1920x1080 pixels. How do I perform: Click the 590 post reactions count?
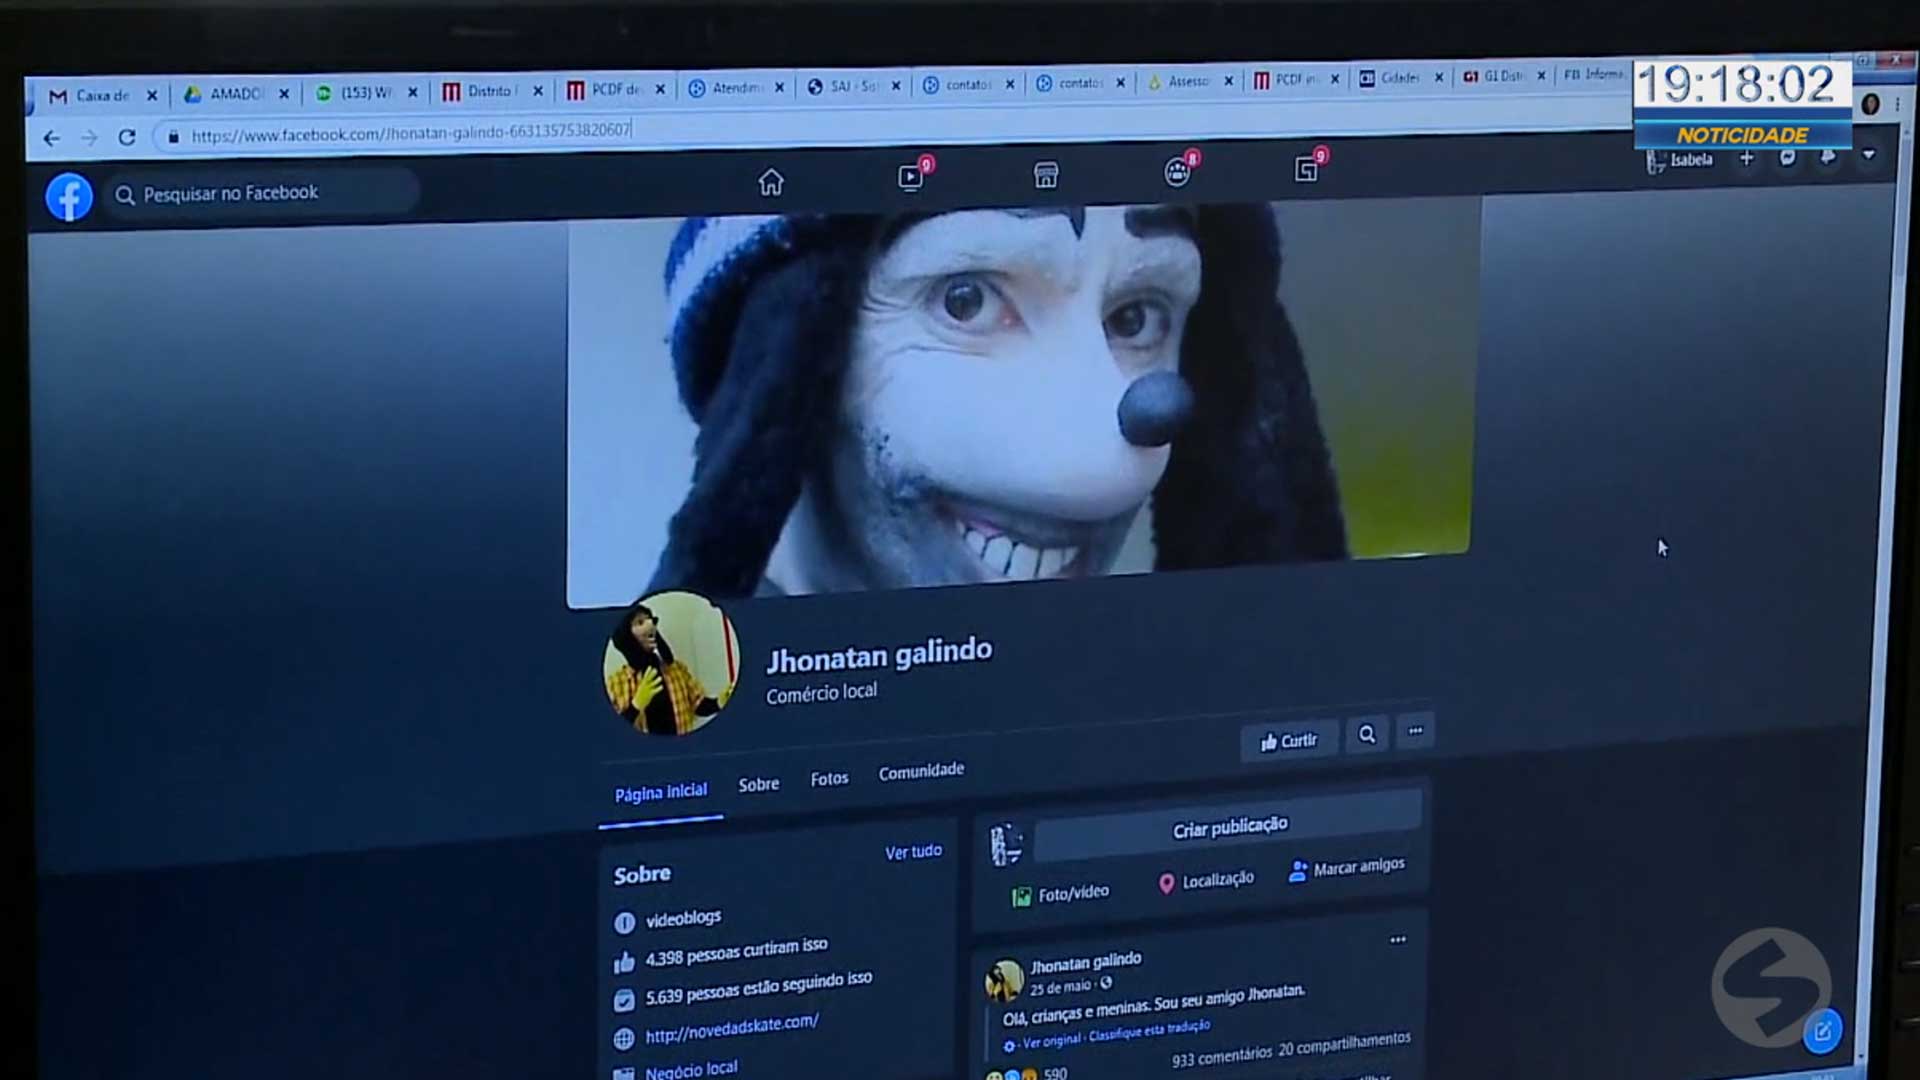click(1055, 1073)
